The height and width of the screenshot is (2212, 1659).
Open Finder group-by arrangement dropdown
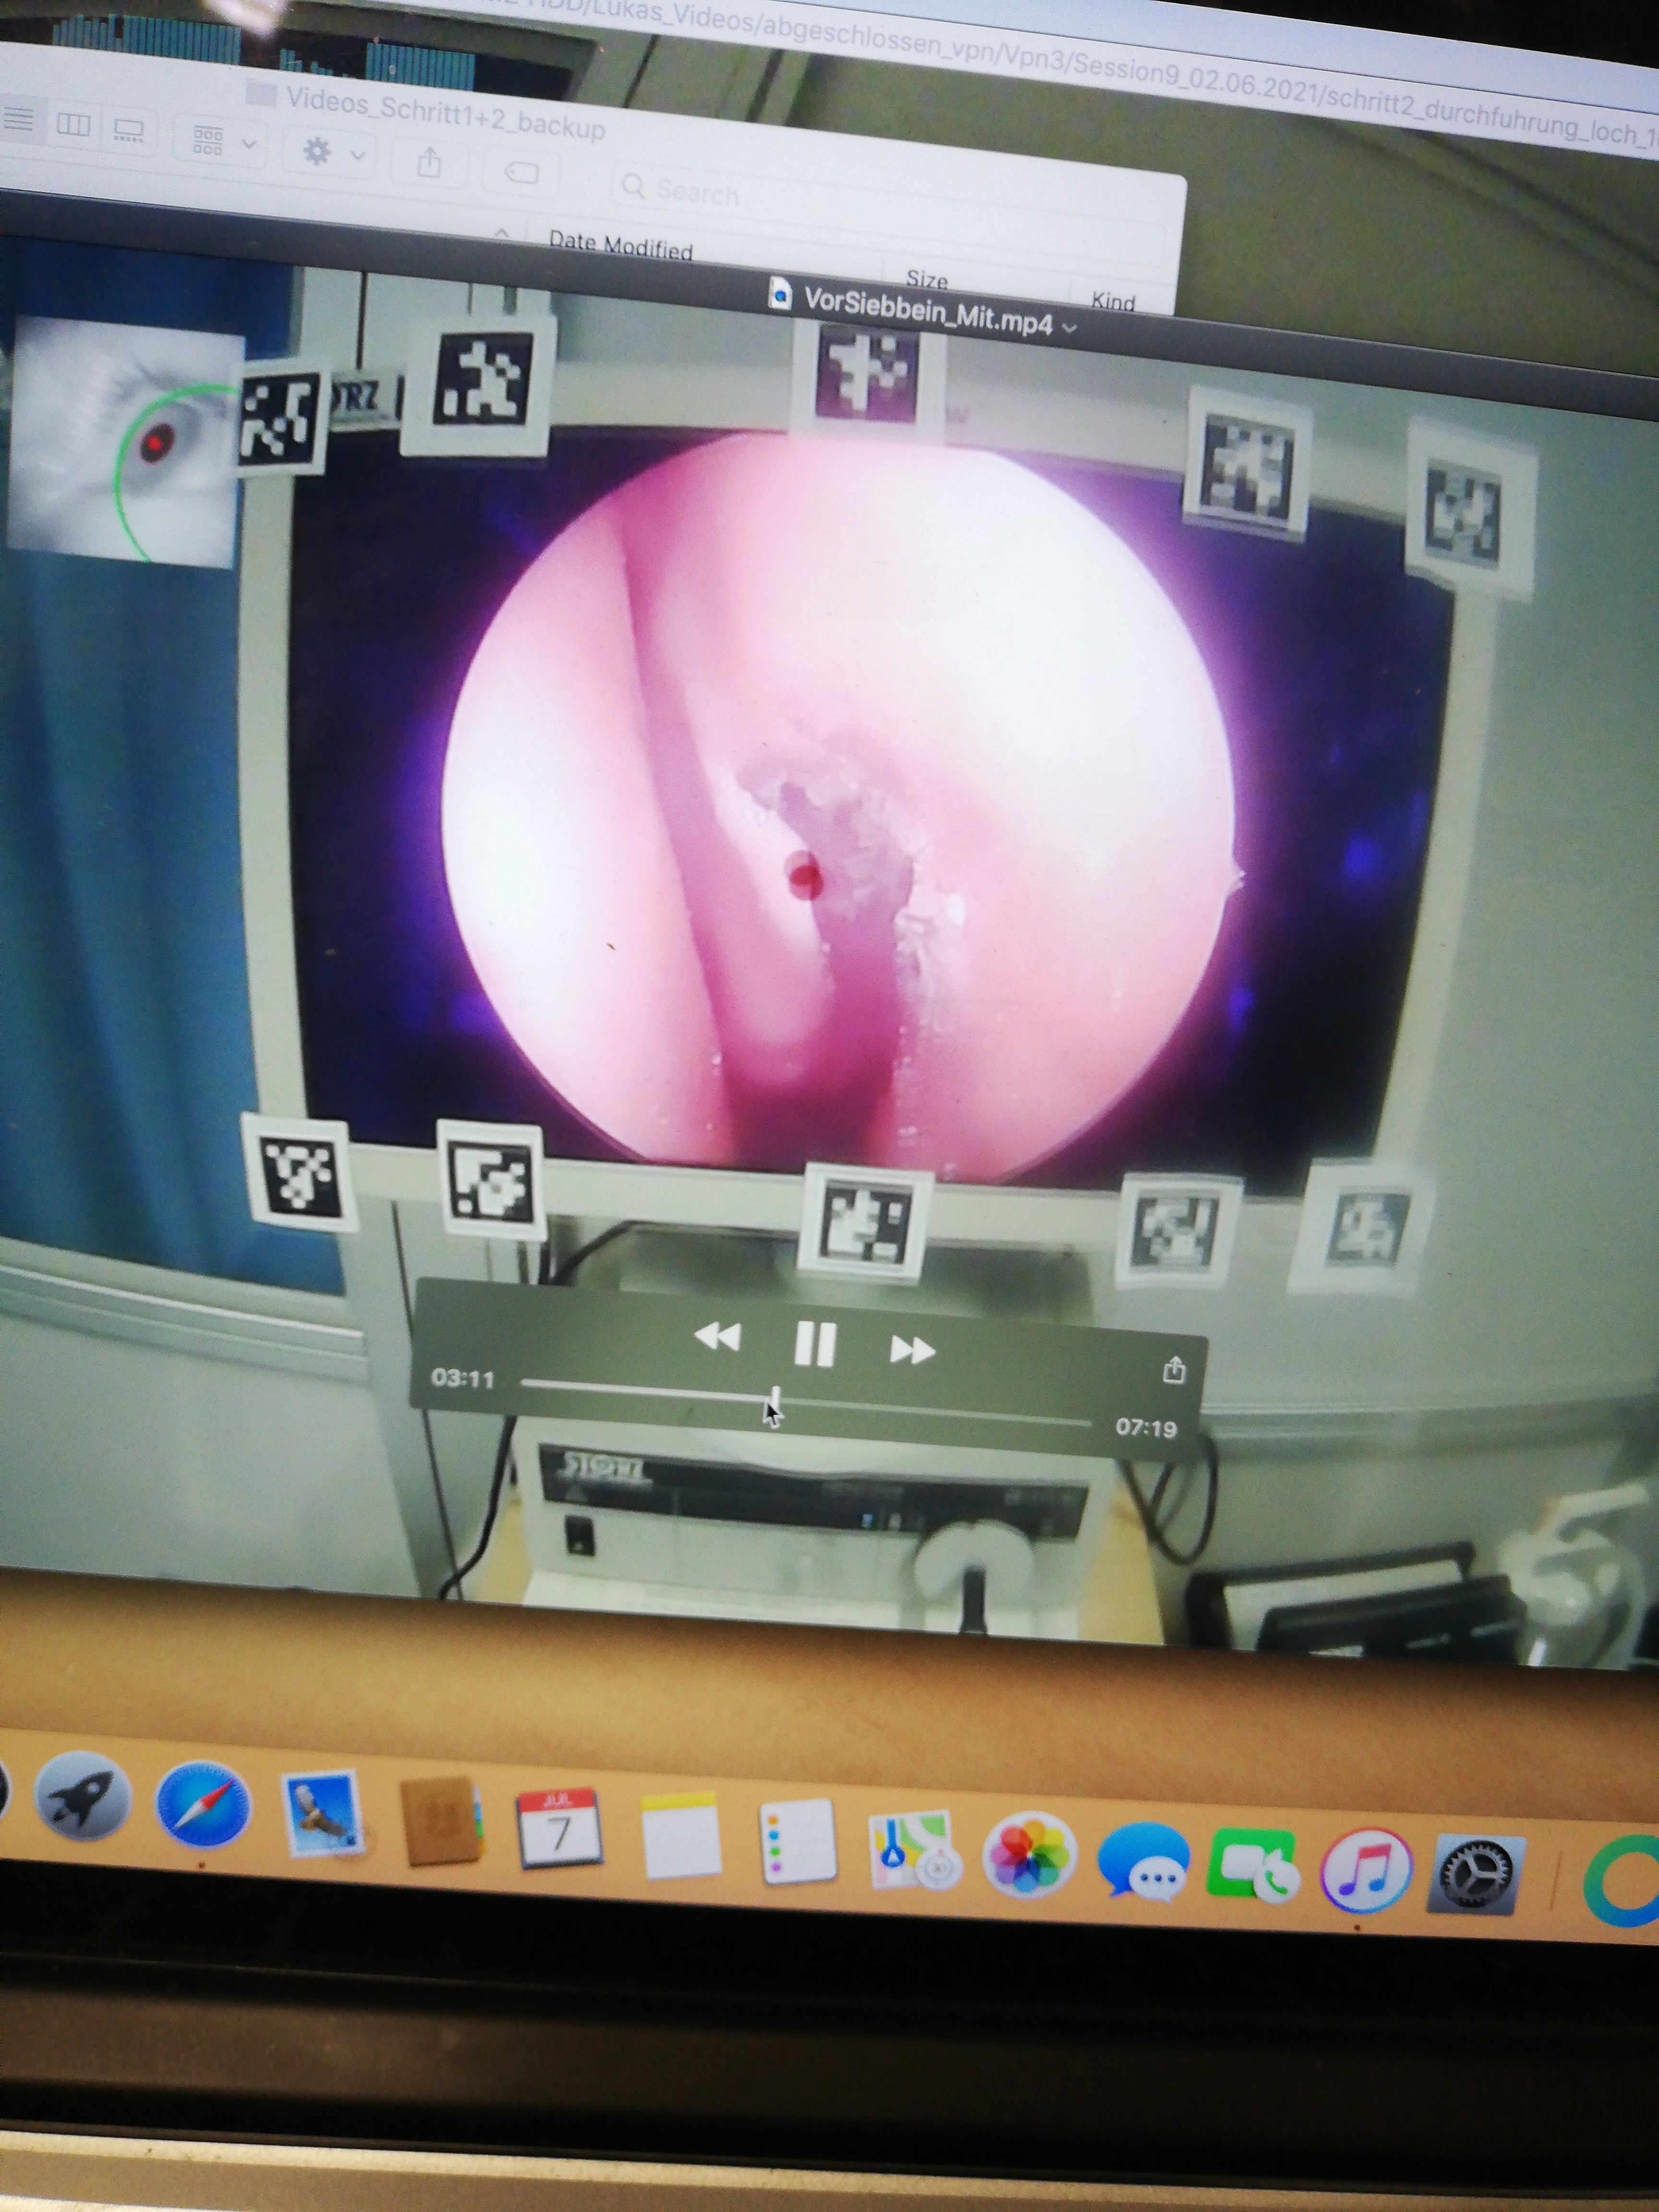tap(222, 140)
